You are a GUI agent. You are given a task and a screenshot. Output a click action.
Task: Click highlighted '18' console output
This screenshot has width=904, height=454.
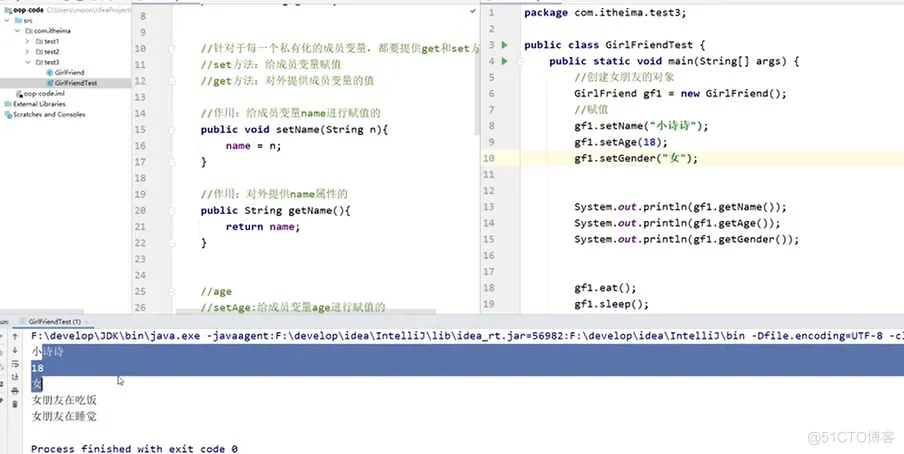tap(37, 368)
